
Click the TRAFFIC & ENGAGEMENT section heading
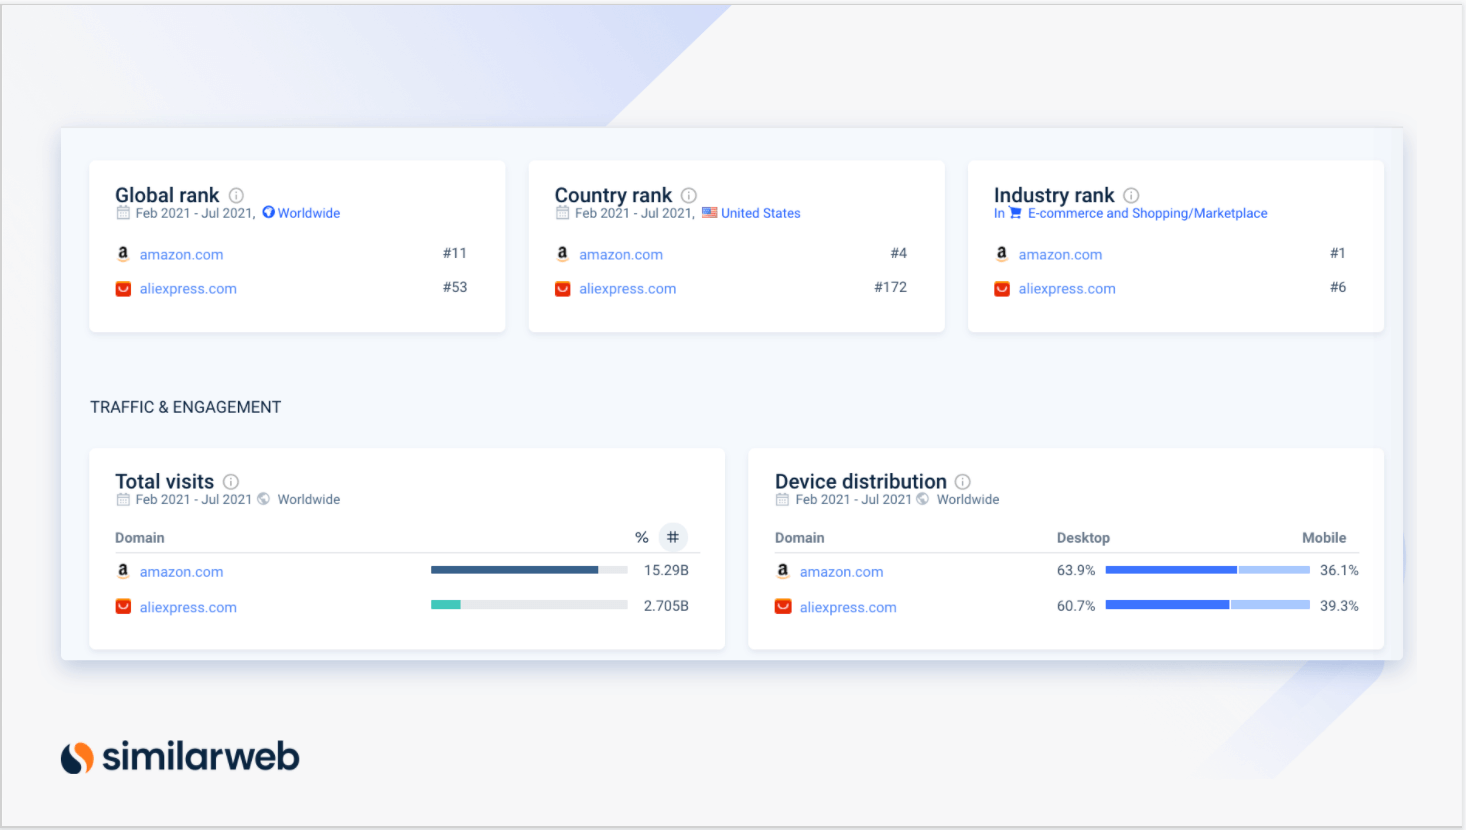click(x=186, y=407)
